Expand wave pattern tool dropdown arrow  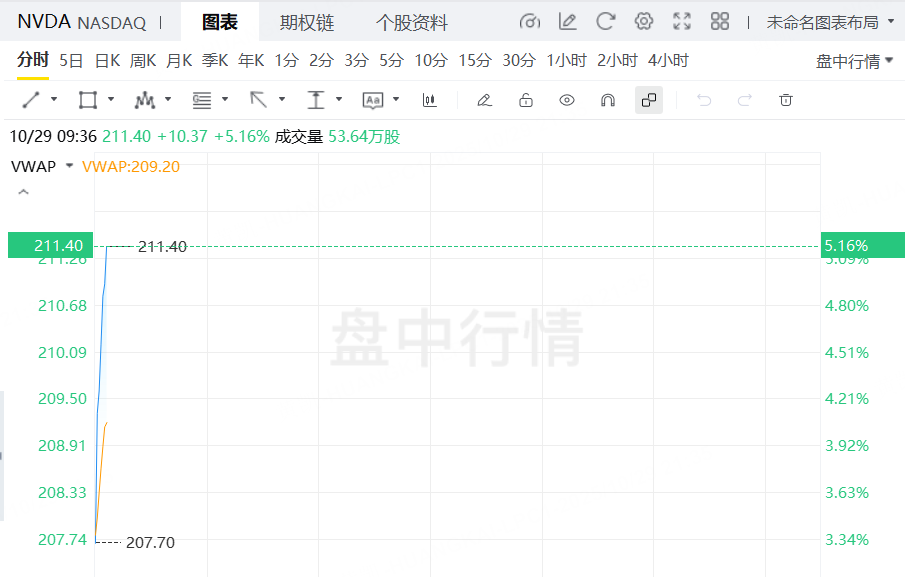click(x=168, y=99)
